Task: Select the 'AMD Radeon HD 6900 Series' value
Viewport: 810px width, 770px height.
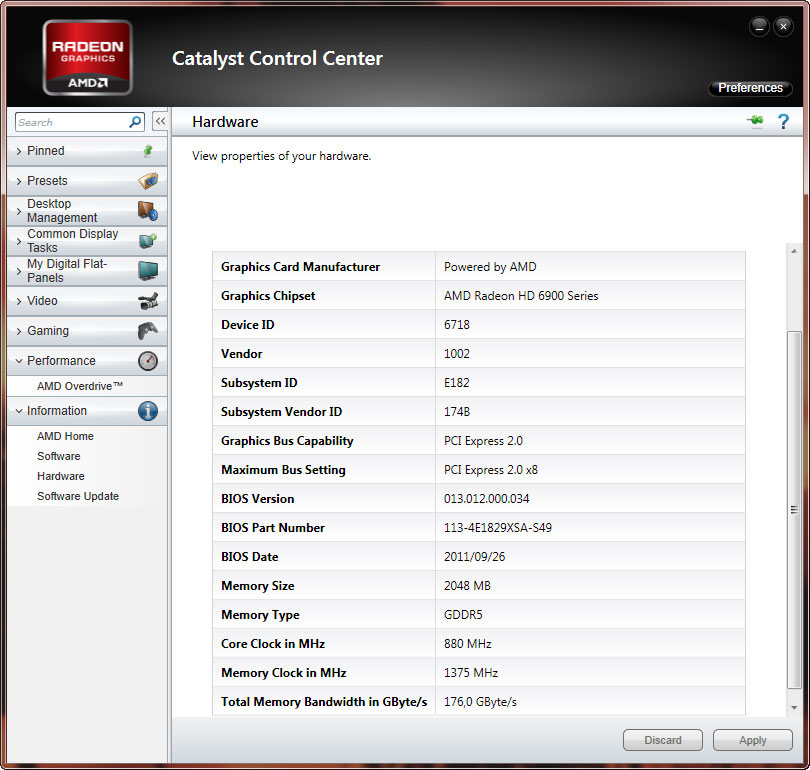Action: pyautogui.click(x=521, y=296)
